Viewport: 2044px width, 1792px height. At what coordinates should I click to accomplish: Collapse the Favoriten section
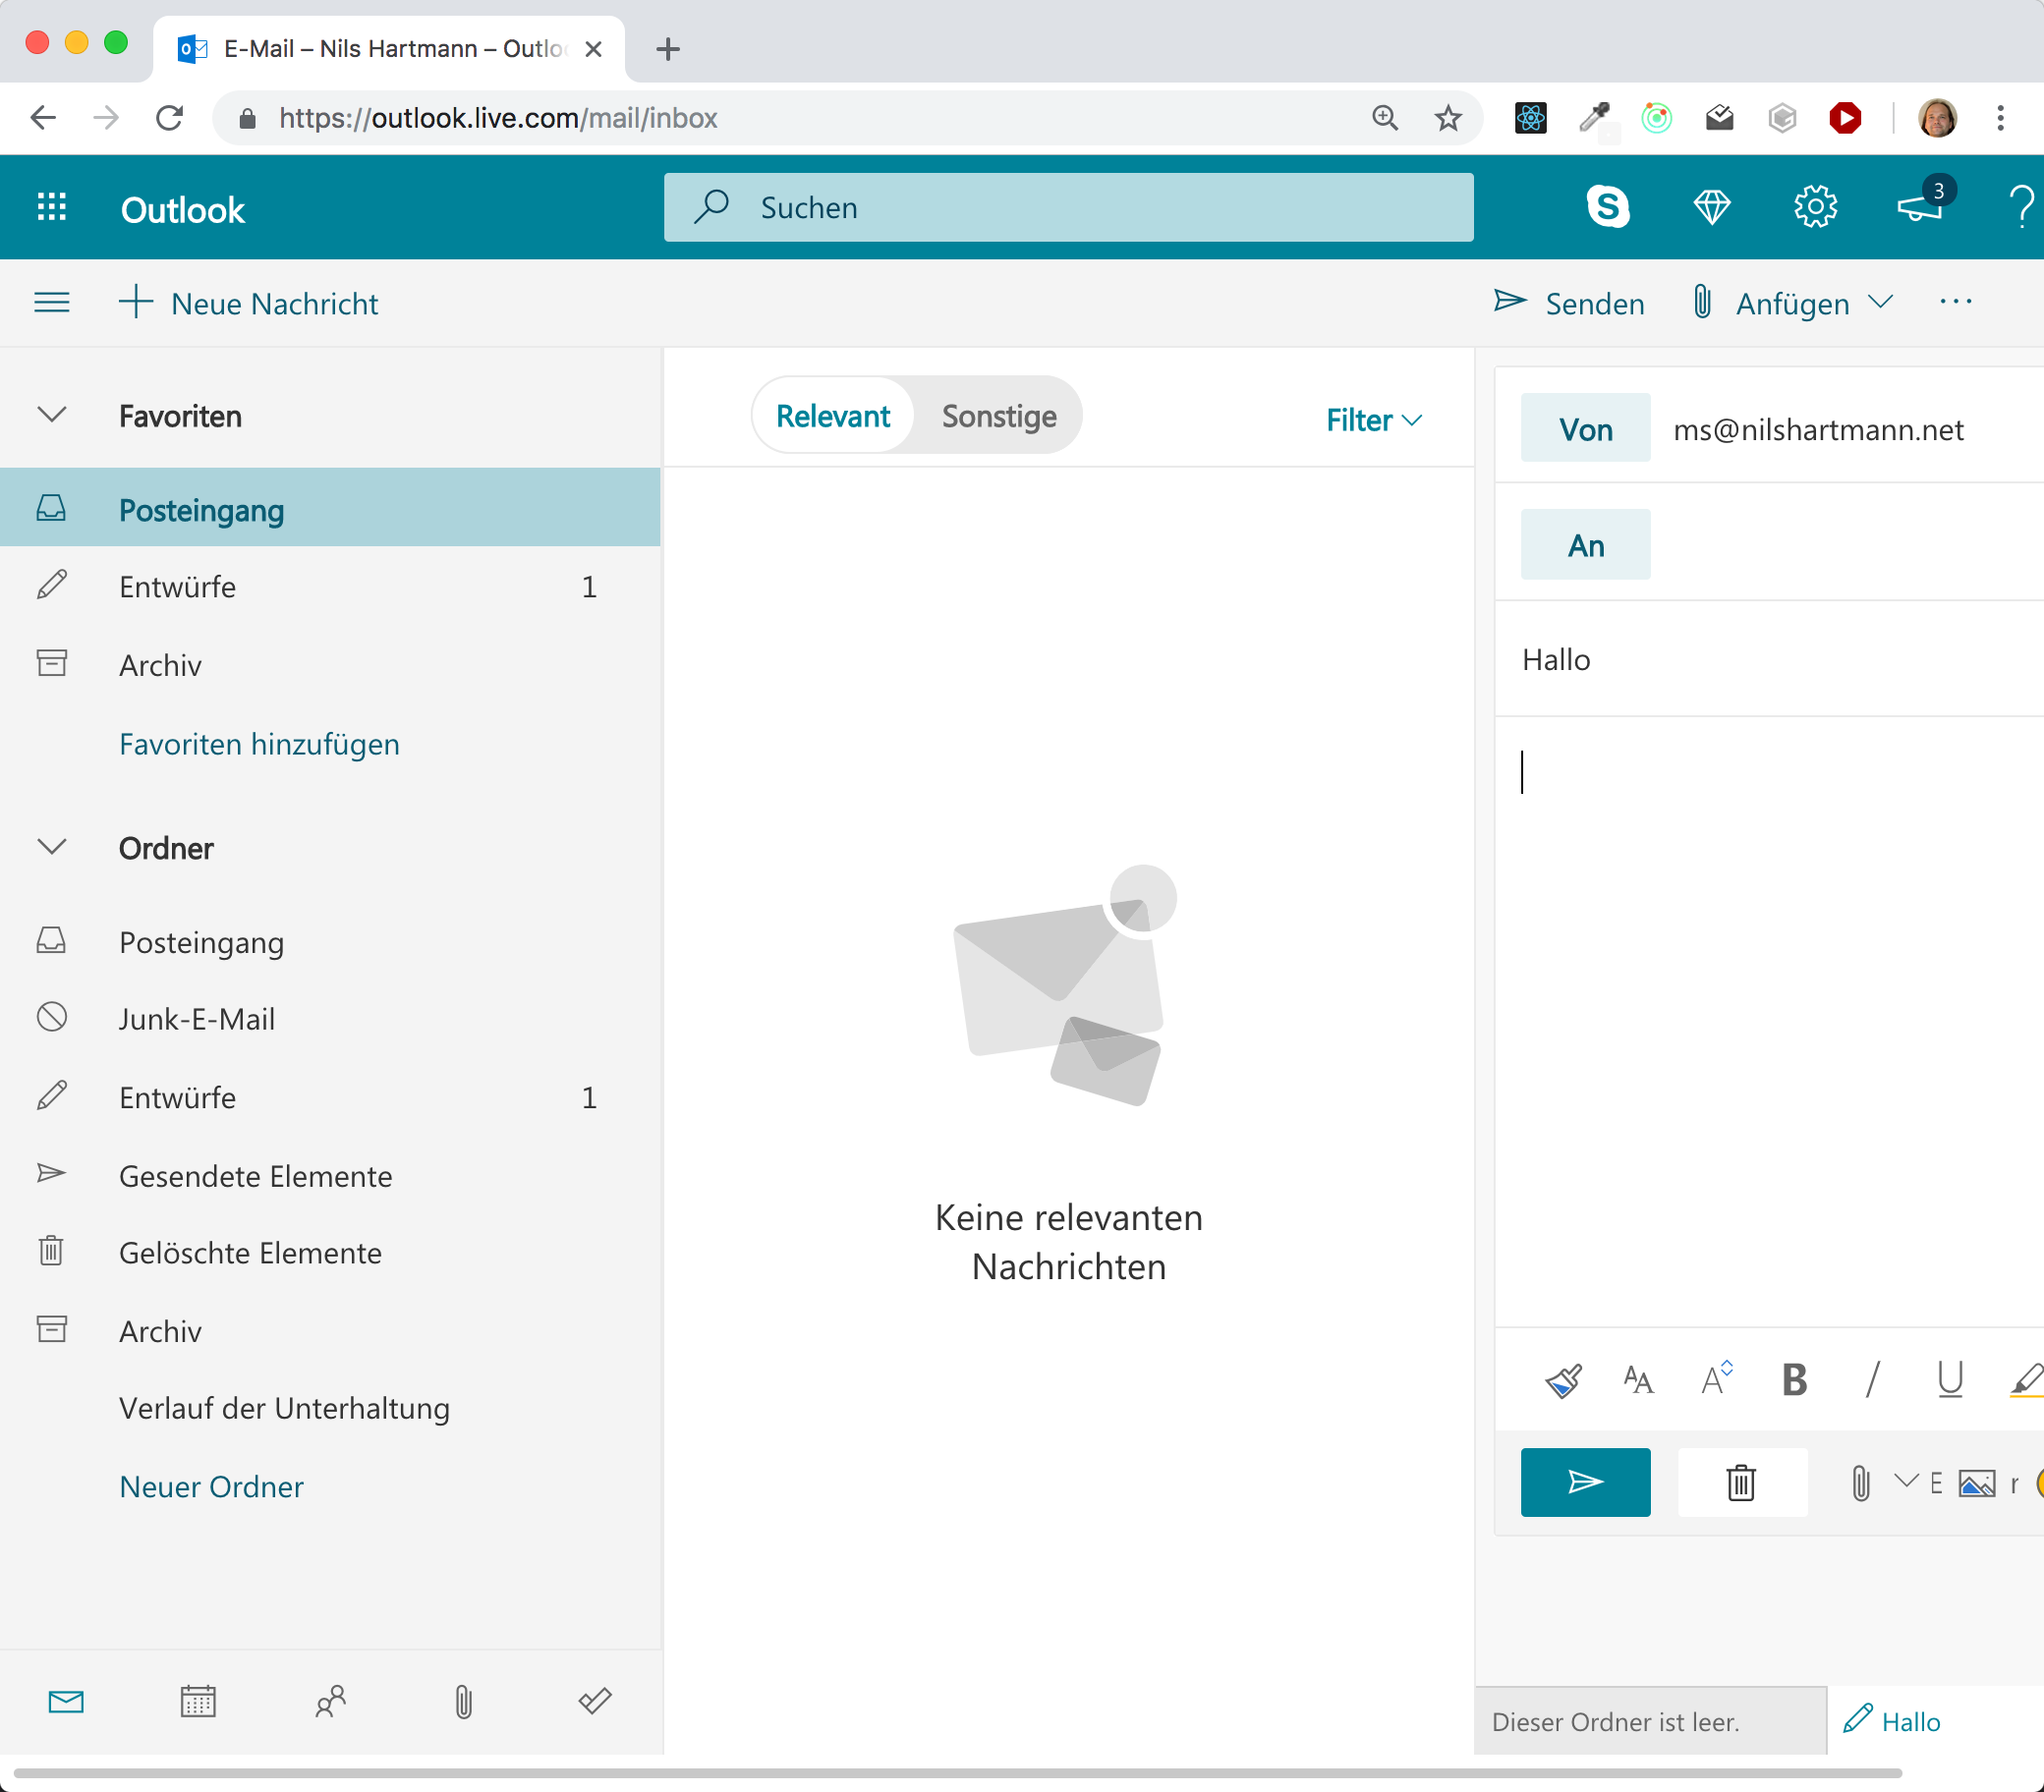point(51,415)
